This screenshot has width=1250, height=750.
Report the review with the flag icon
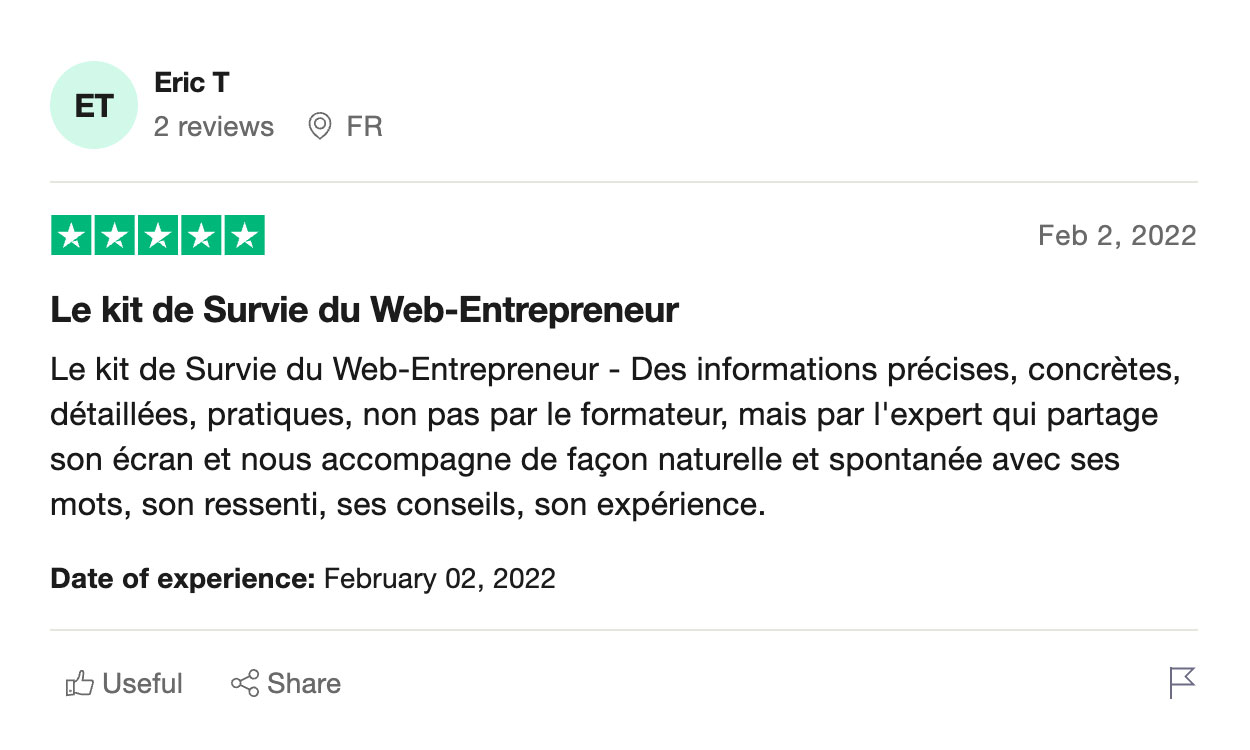[1181, 684]
